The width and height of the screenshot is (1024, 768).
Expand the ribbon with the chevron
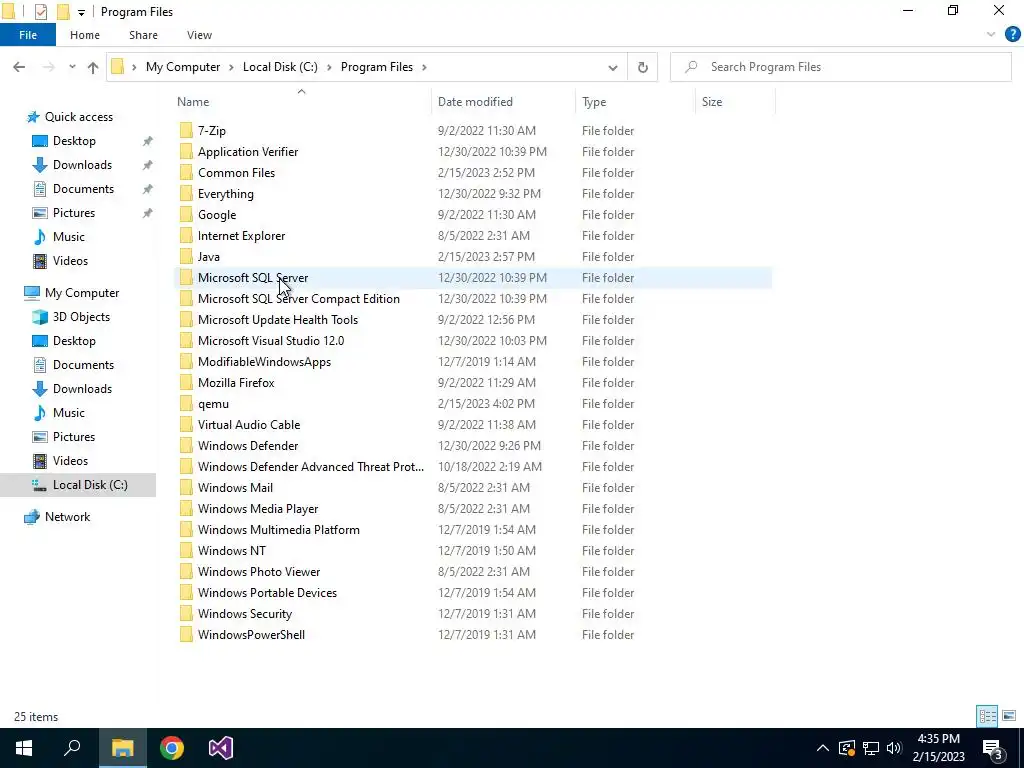pos(991,35)
